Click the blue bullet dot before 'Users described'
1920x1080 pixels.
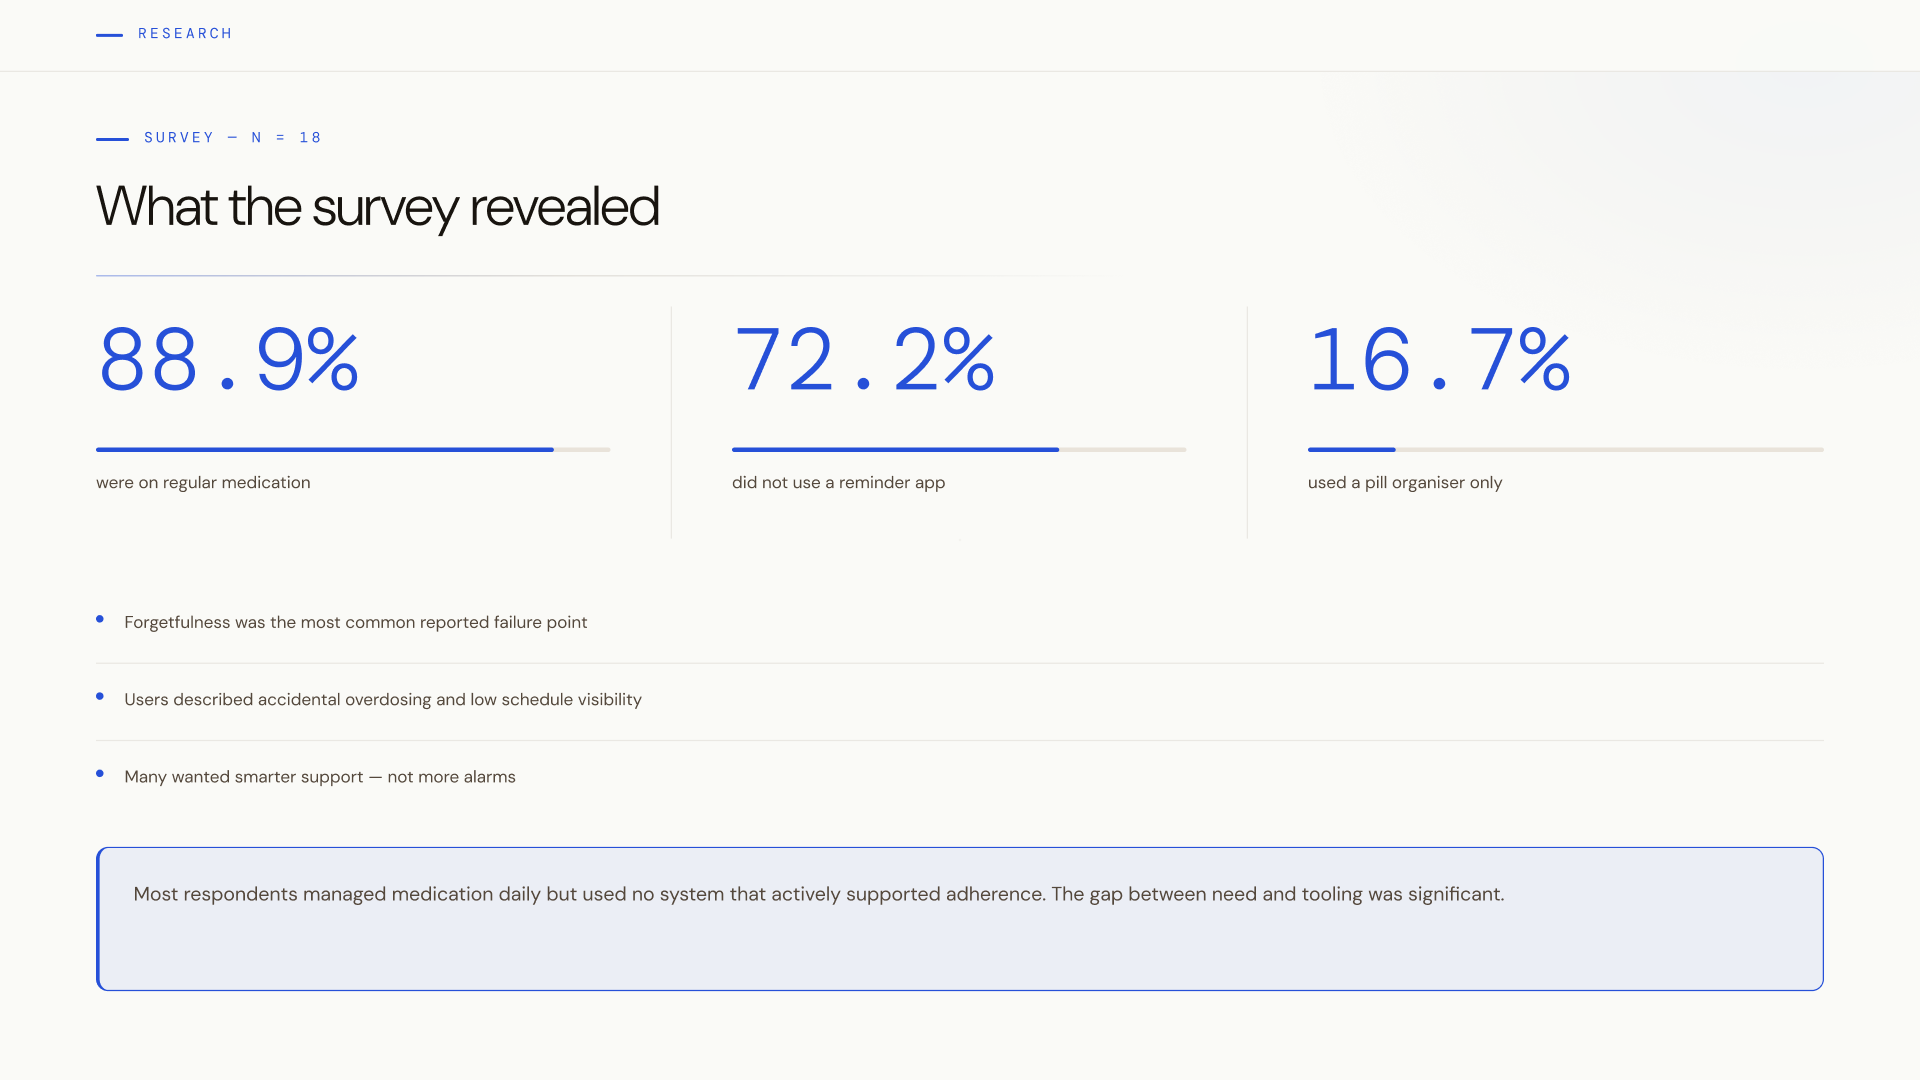tap(100, 696)
